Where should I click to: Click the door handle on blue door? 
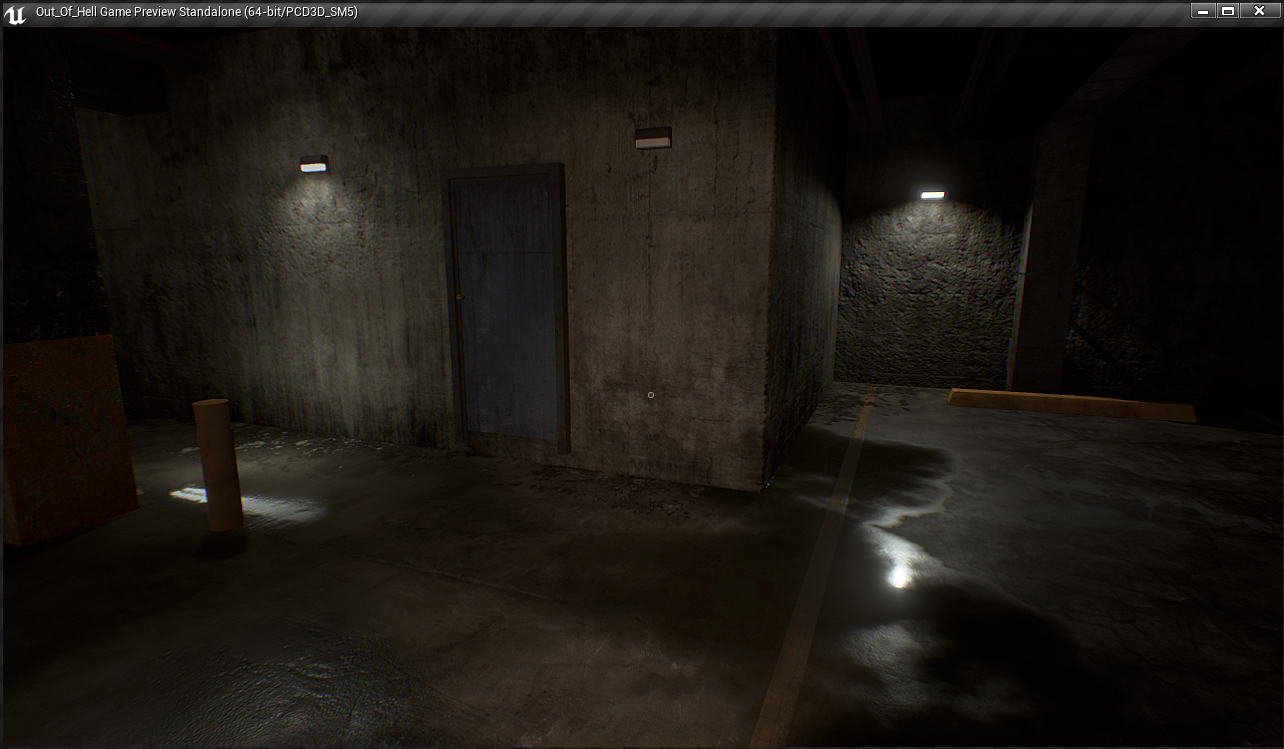(x=459, y=296)
